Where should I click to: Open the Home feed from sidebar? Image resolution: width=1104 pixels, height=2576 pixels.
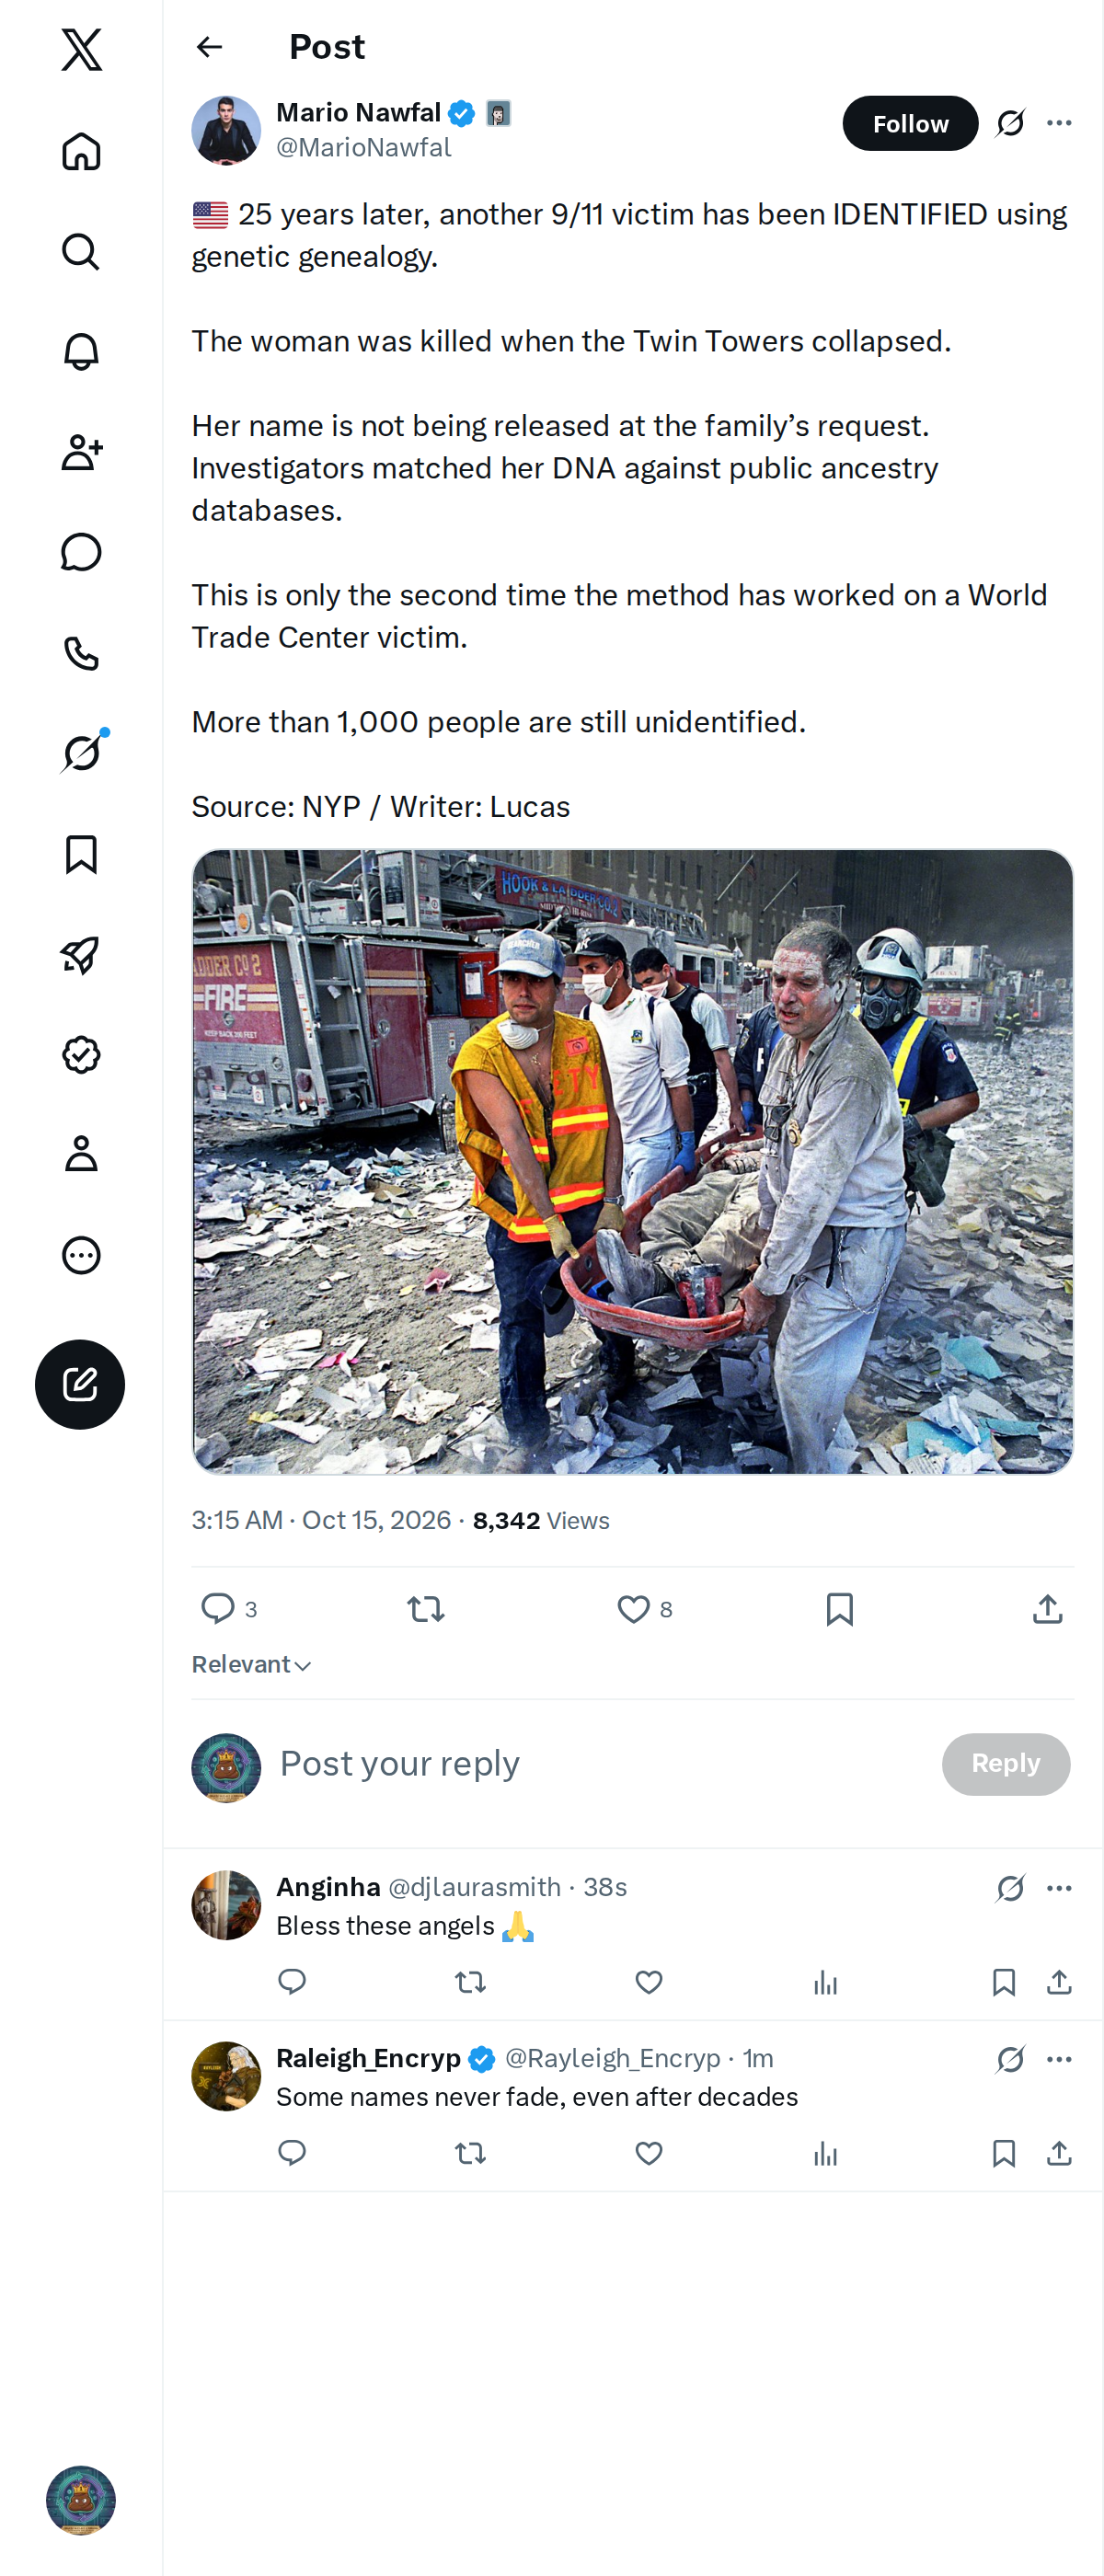pyautogui.click(x=81, y=151)
